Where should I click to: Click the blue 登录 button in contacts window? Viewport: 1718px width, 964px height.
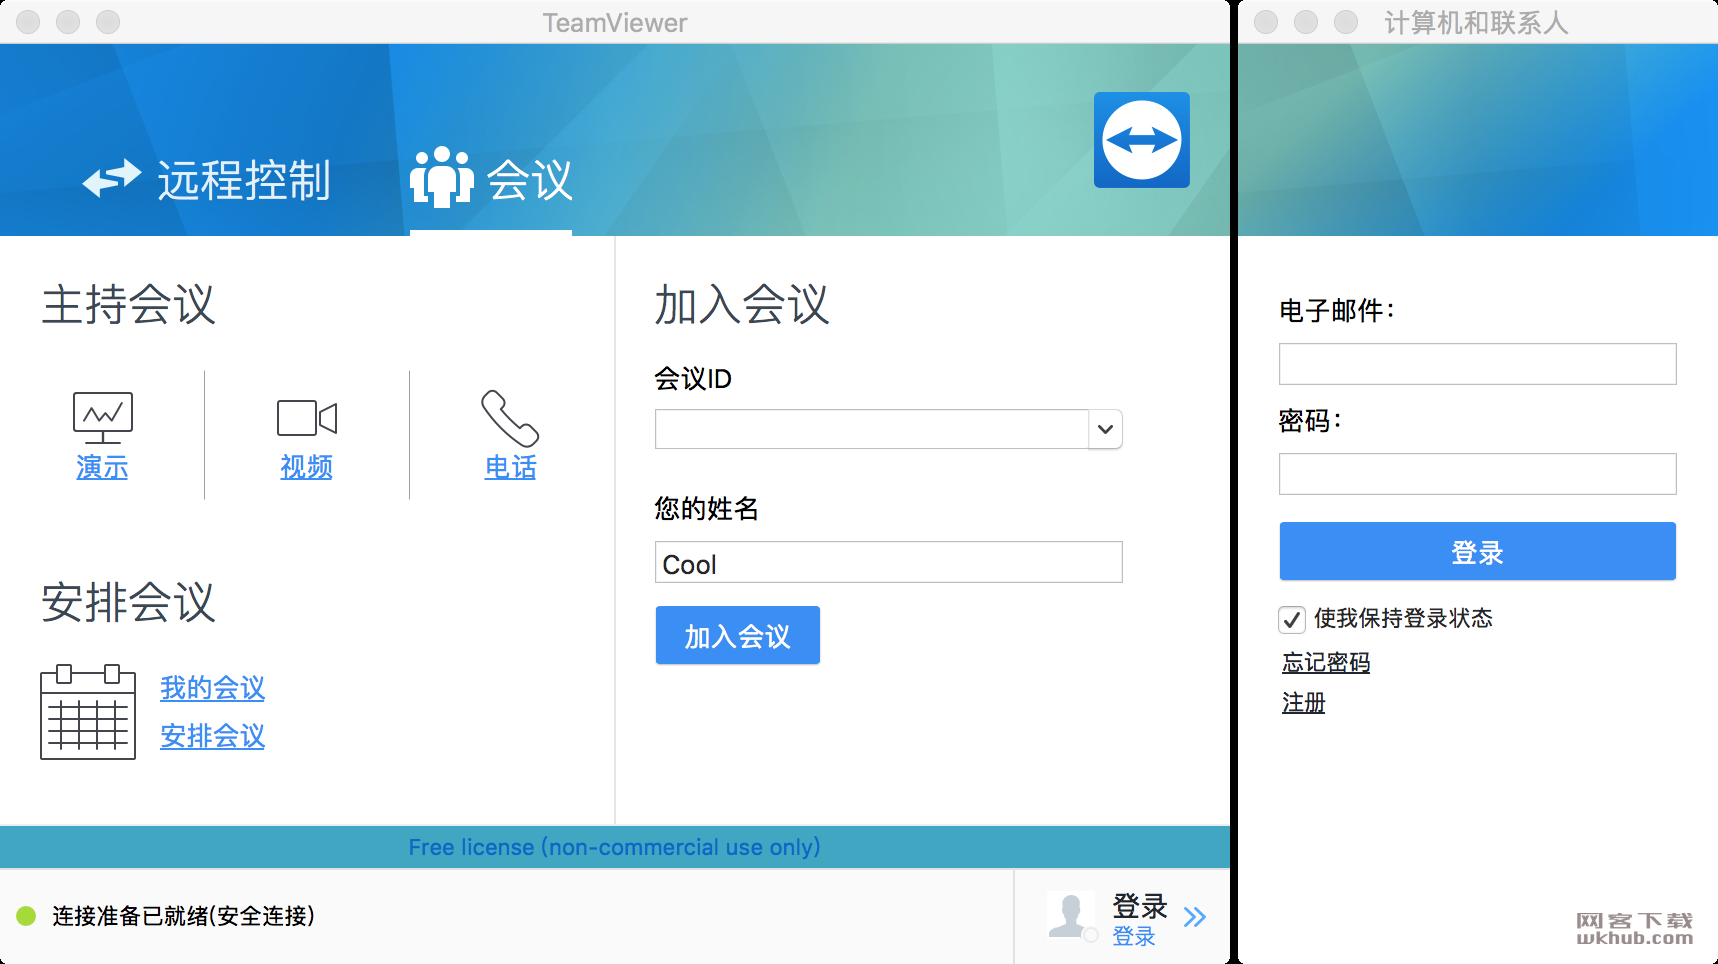1477,551
